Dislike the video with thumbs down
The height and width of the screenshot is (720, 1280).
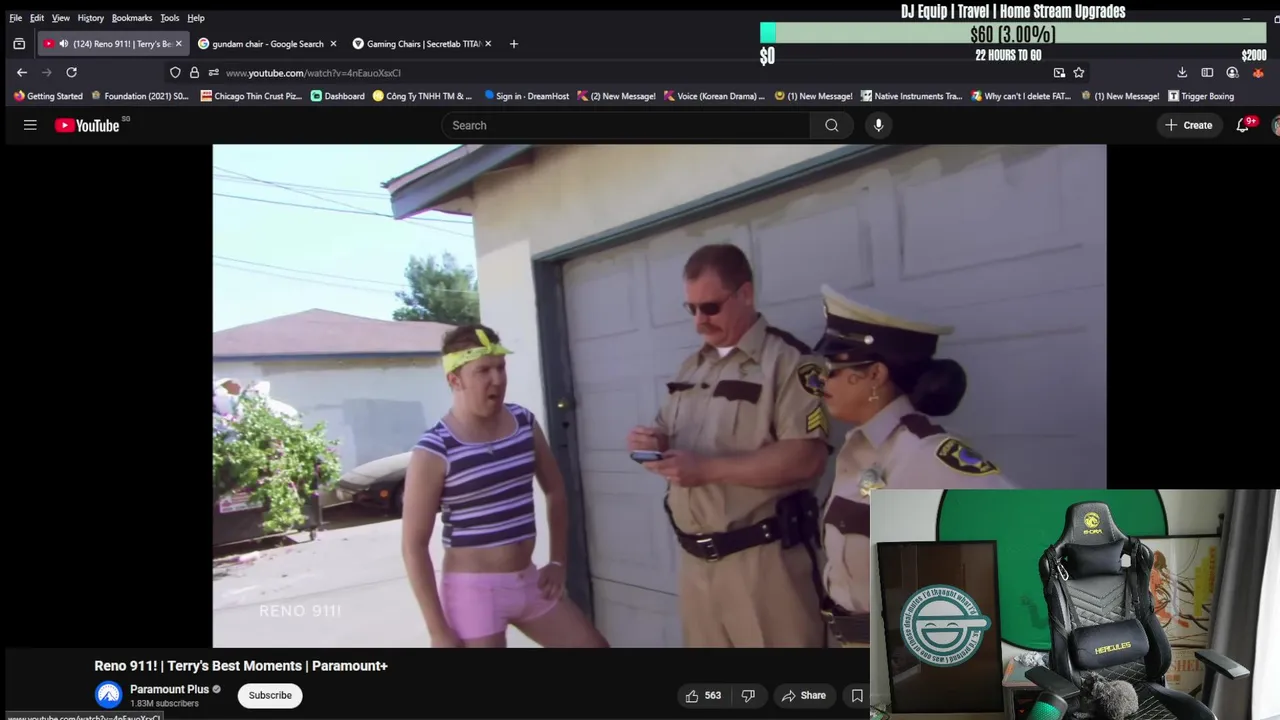(x=748, y=695)
